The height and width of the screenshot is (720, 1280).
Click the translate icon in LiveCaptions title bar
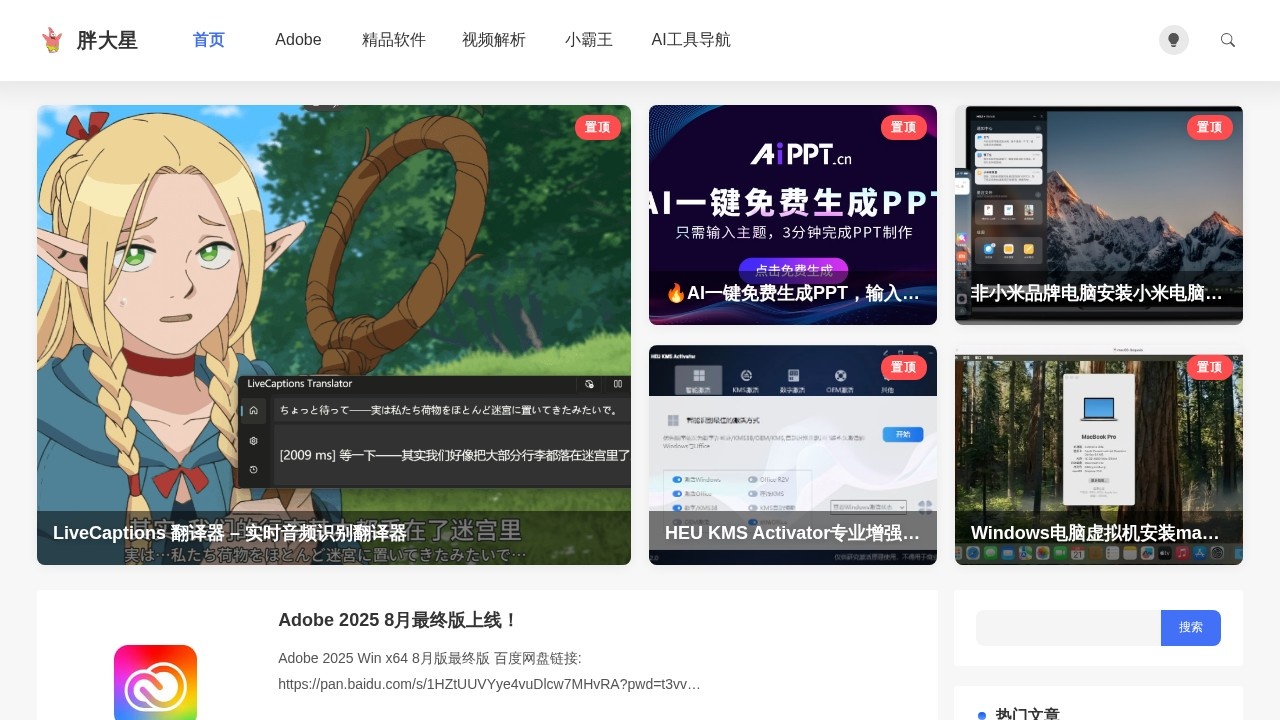coord(590,384)
